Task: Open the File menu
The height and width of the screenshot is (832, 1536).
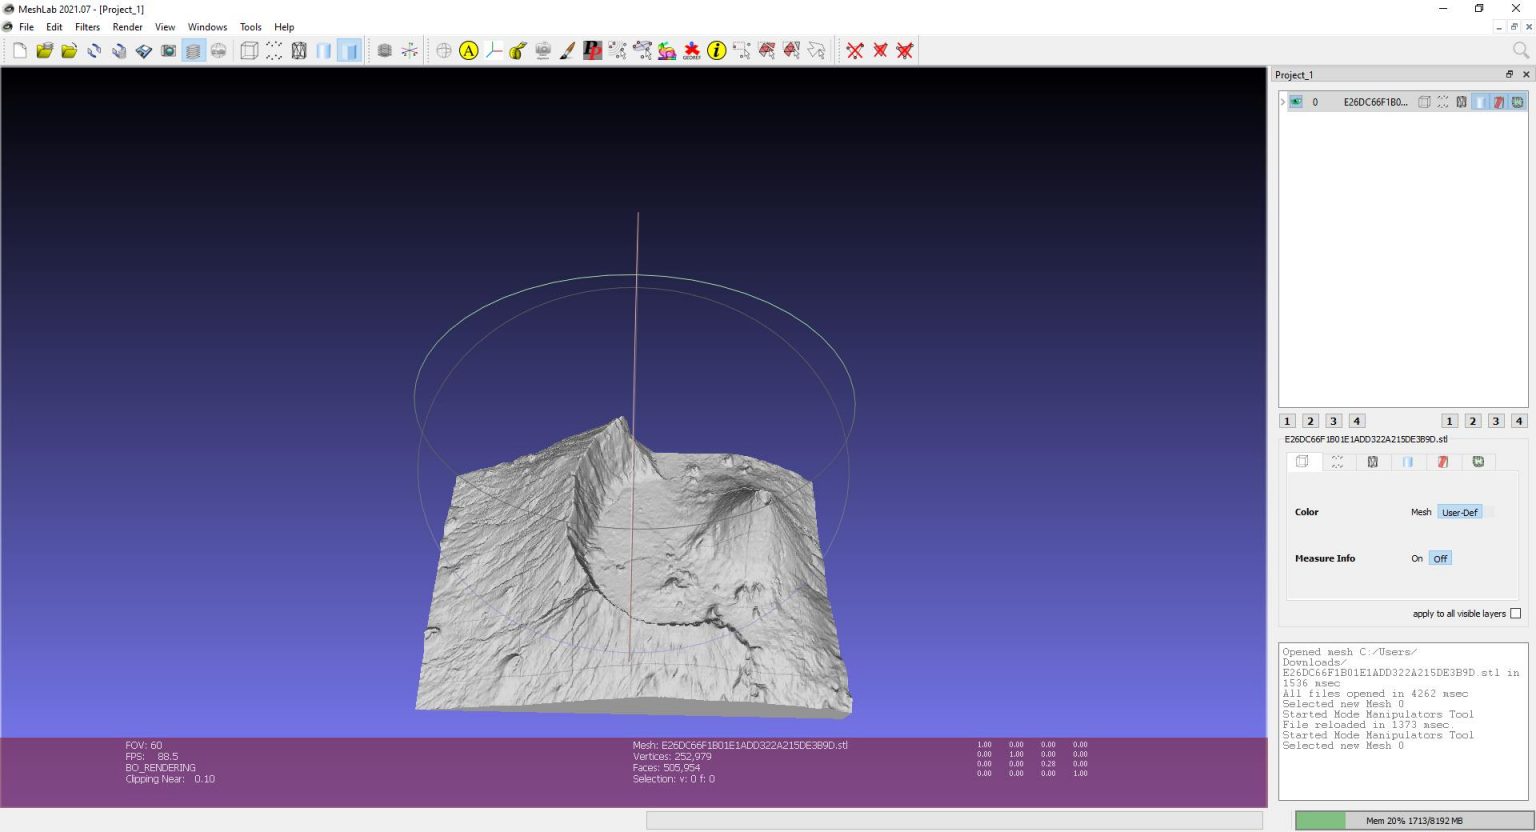Action: 27,27
